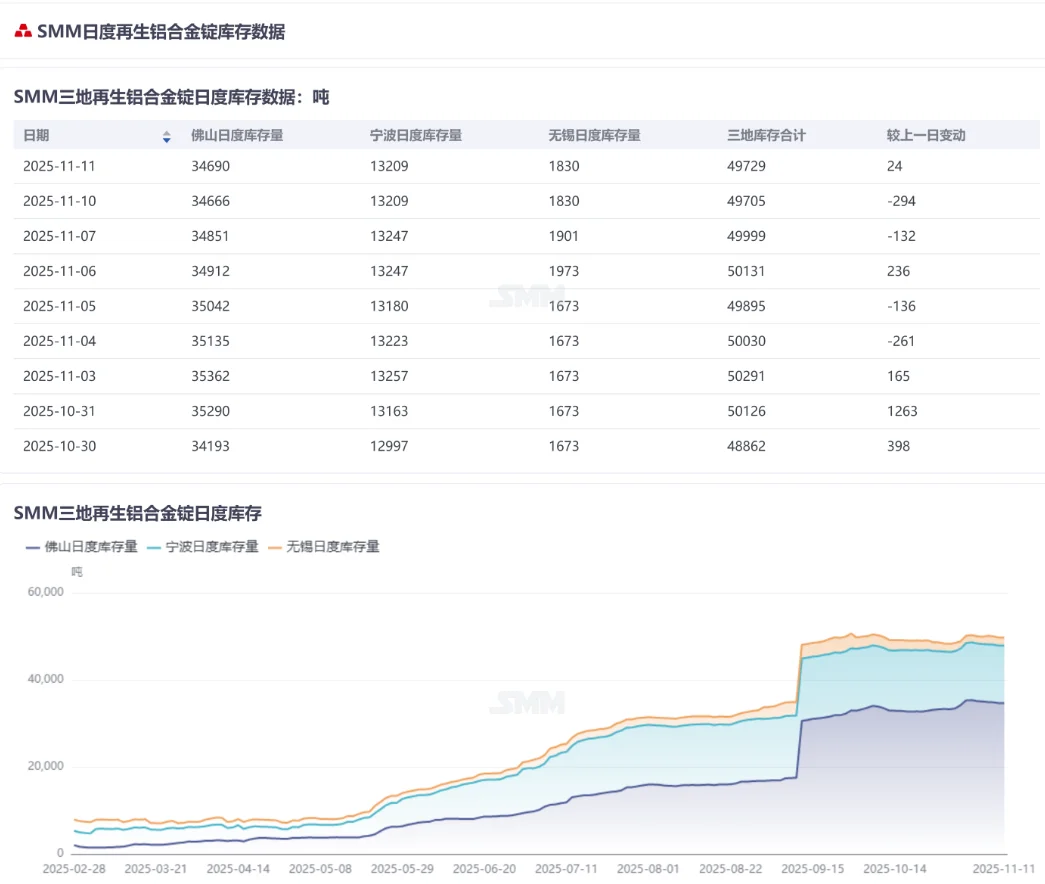Click Foshan value 35362

point(211,376)
